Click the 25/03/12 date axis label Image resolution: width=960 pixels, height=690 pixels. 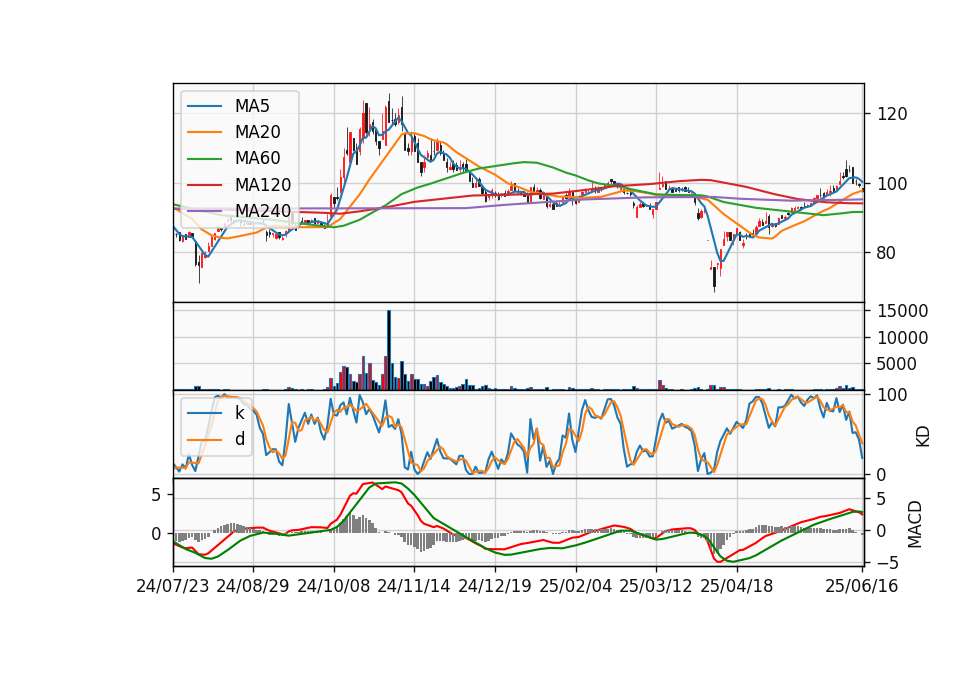pos(656,586)
